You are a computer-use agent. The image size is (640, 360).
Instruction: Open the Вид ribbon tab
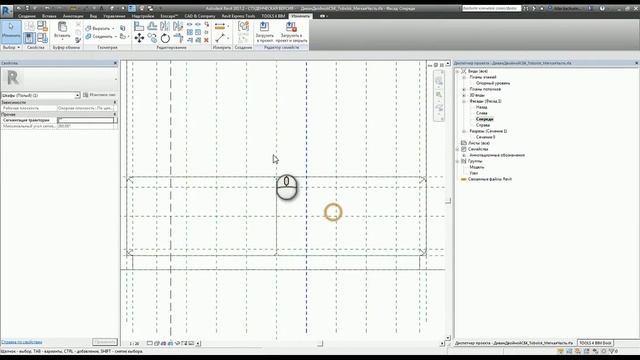point(93,16)
